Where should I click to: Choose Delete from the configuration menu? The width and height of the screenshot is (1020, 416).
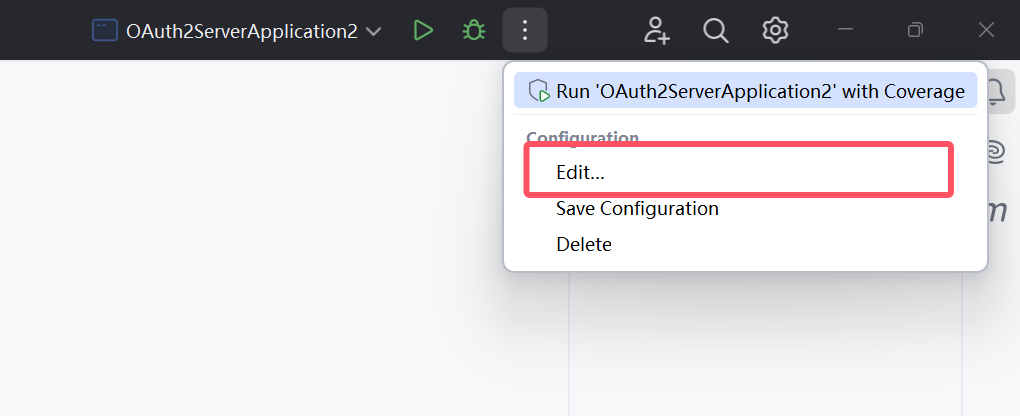[x=584, y=244]
